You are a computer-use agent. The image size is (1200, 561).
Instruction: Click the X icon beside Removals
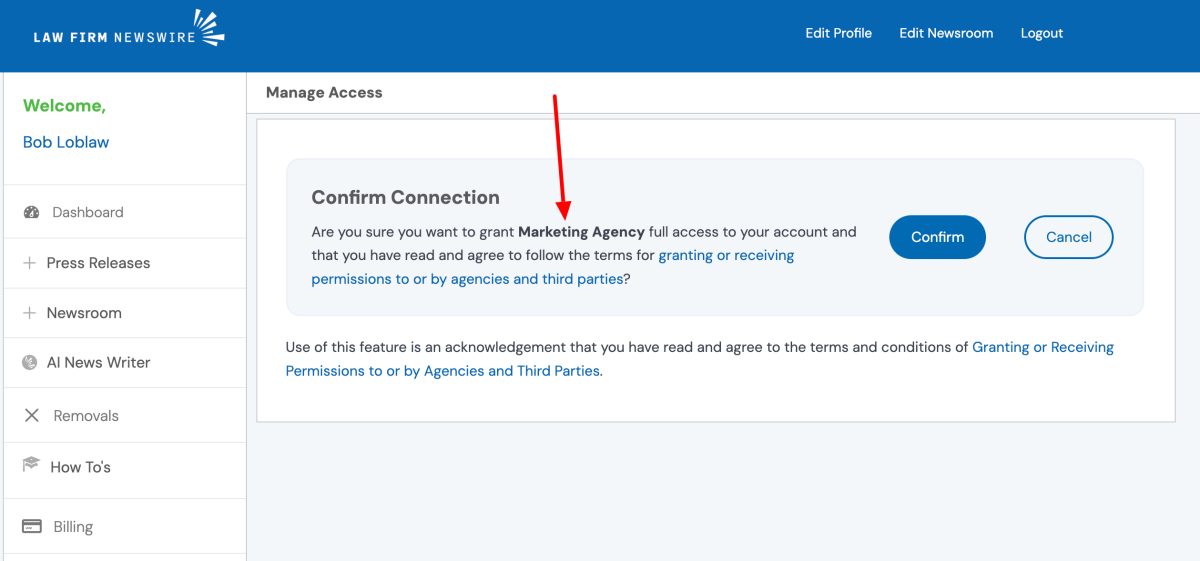(31, 416)
